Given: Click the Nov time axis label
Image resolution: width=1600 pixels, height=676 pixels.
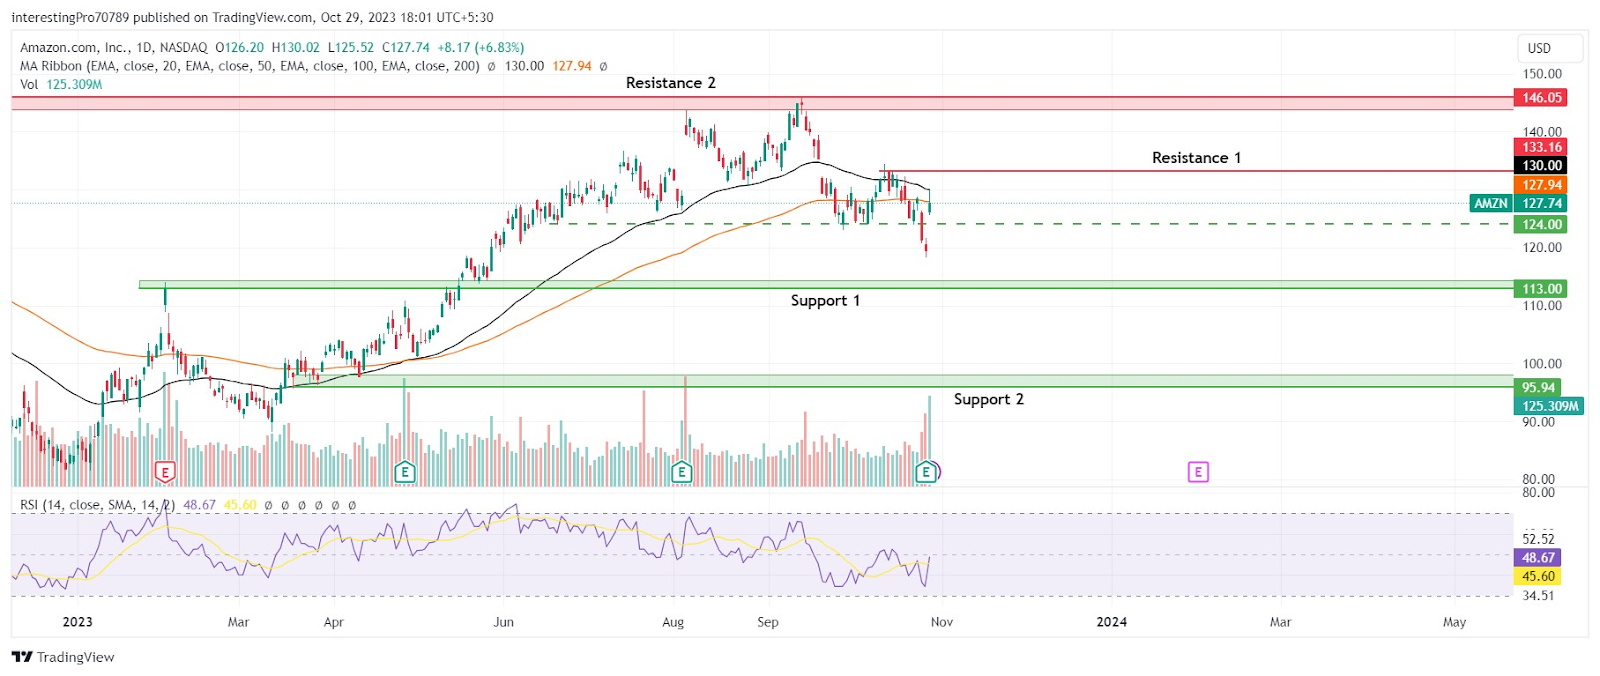Looking at the screenshot, I should pos(942,622).
